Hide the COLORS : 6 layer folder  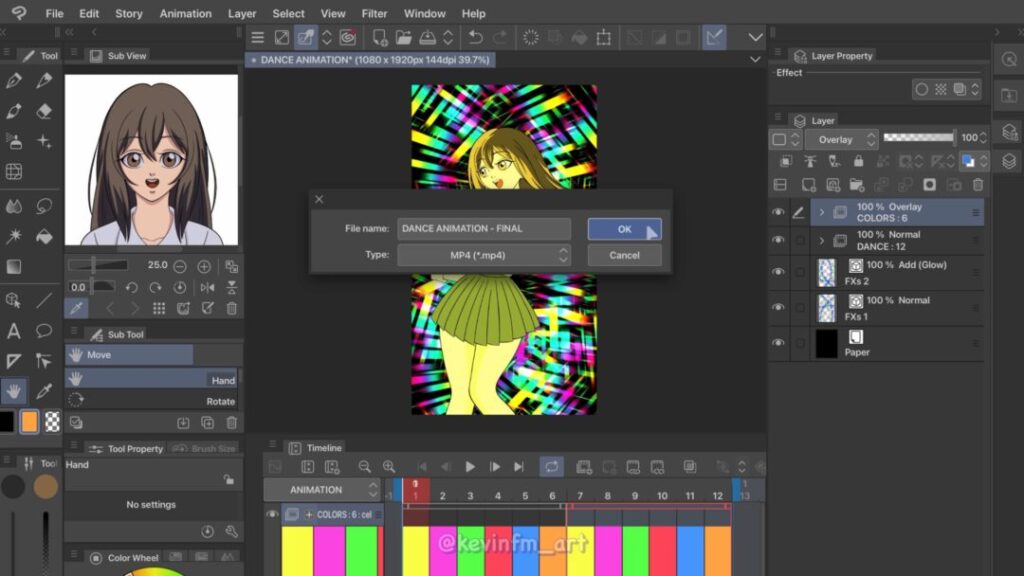tap(778, 212)
